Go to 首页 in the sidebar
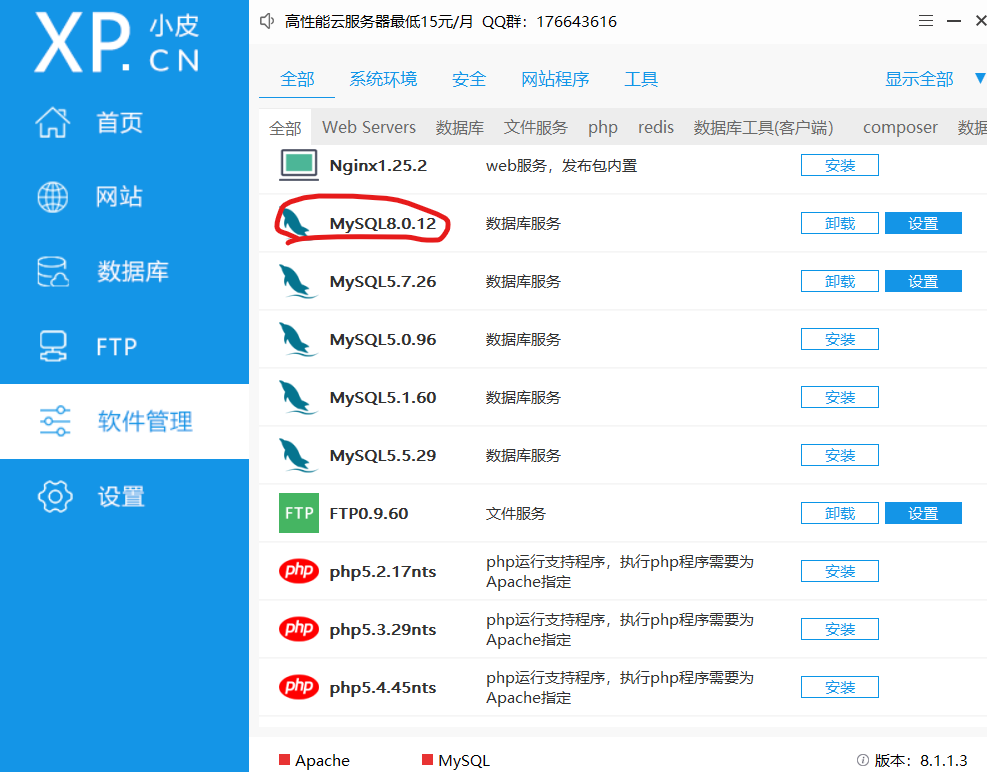 [125, 122]
